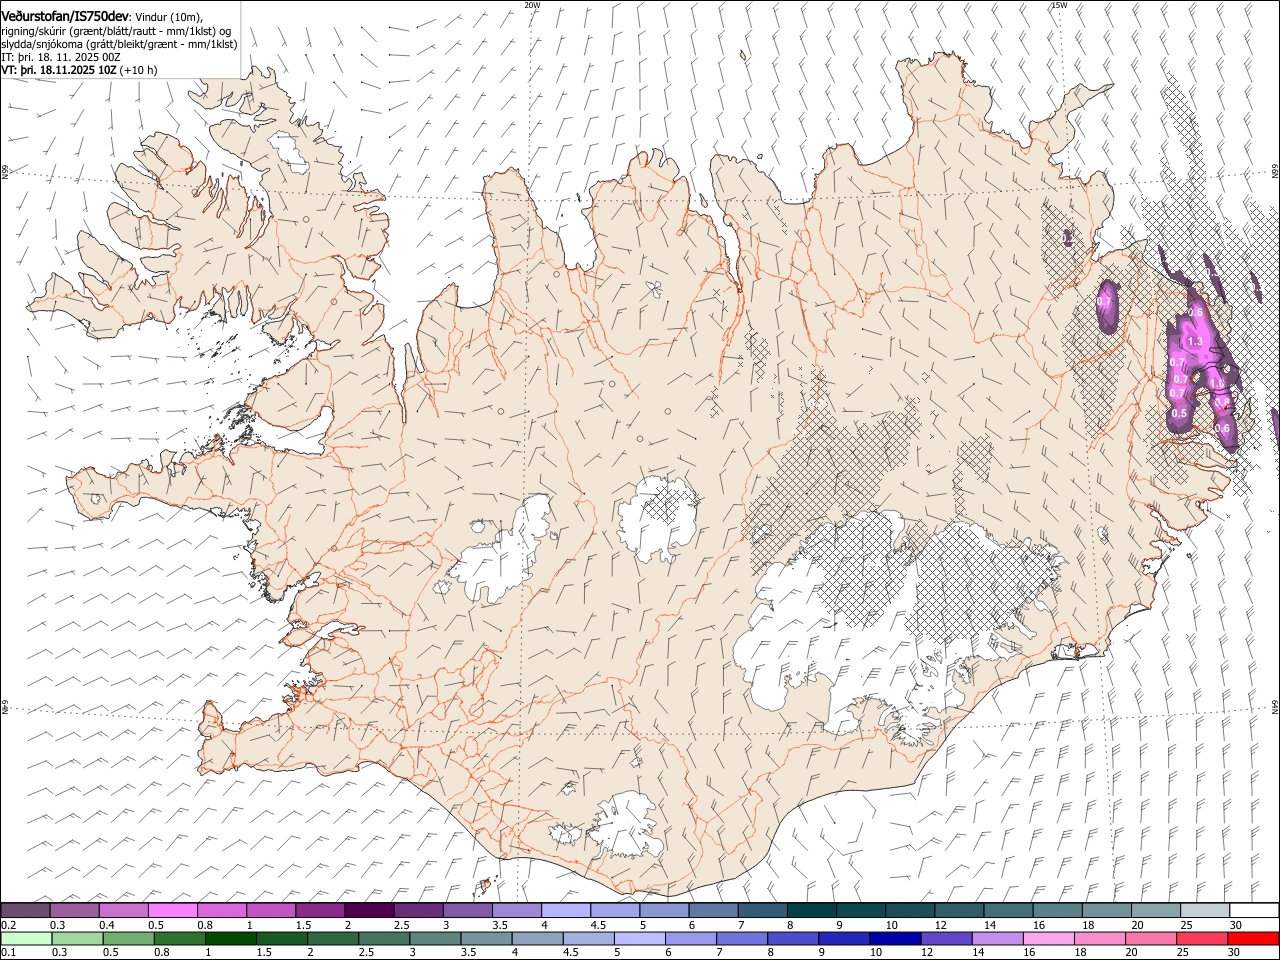Screen dimensions: 1280x960
Task: Select the 0.8 pink-violet snow legend swatch
Action: [x=222, y=911]
